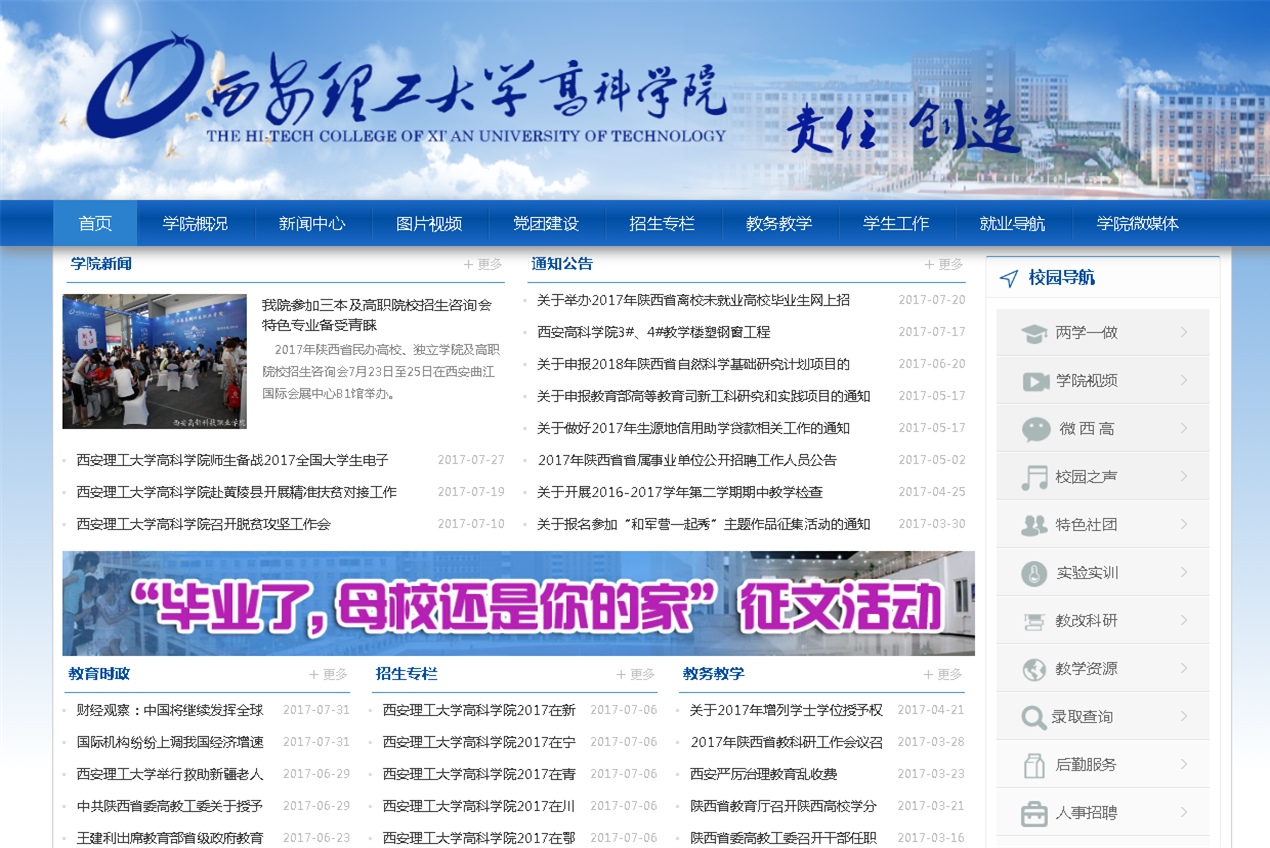This screenshot has width=1270, height=848.
Task: Expand the chevron on 教学资源 row
Action: click(x=1184, y=668)
